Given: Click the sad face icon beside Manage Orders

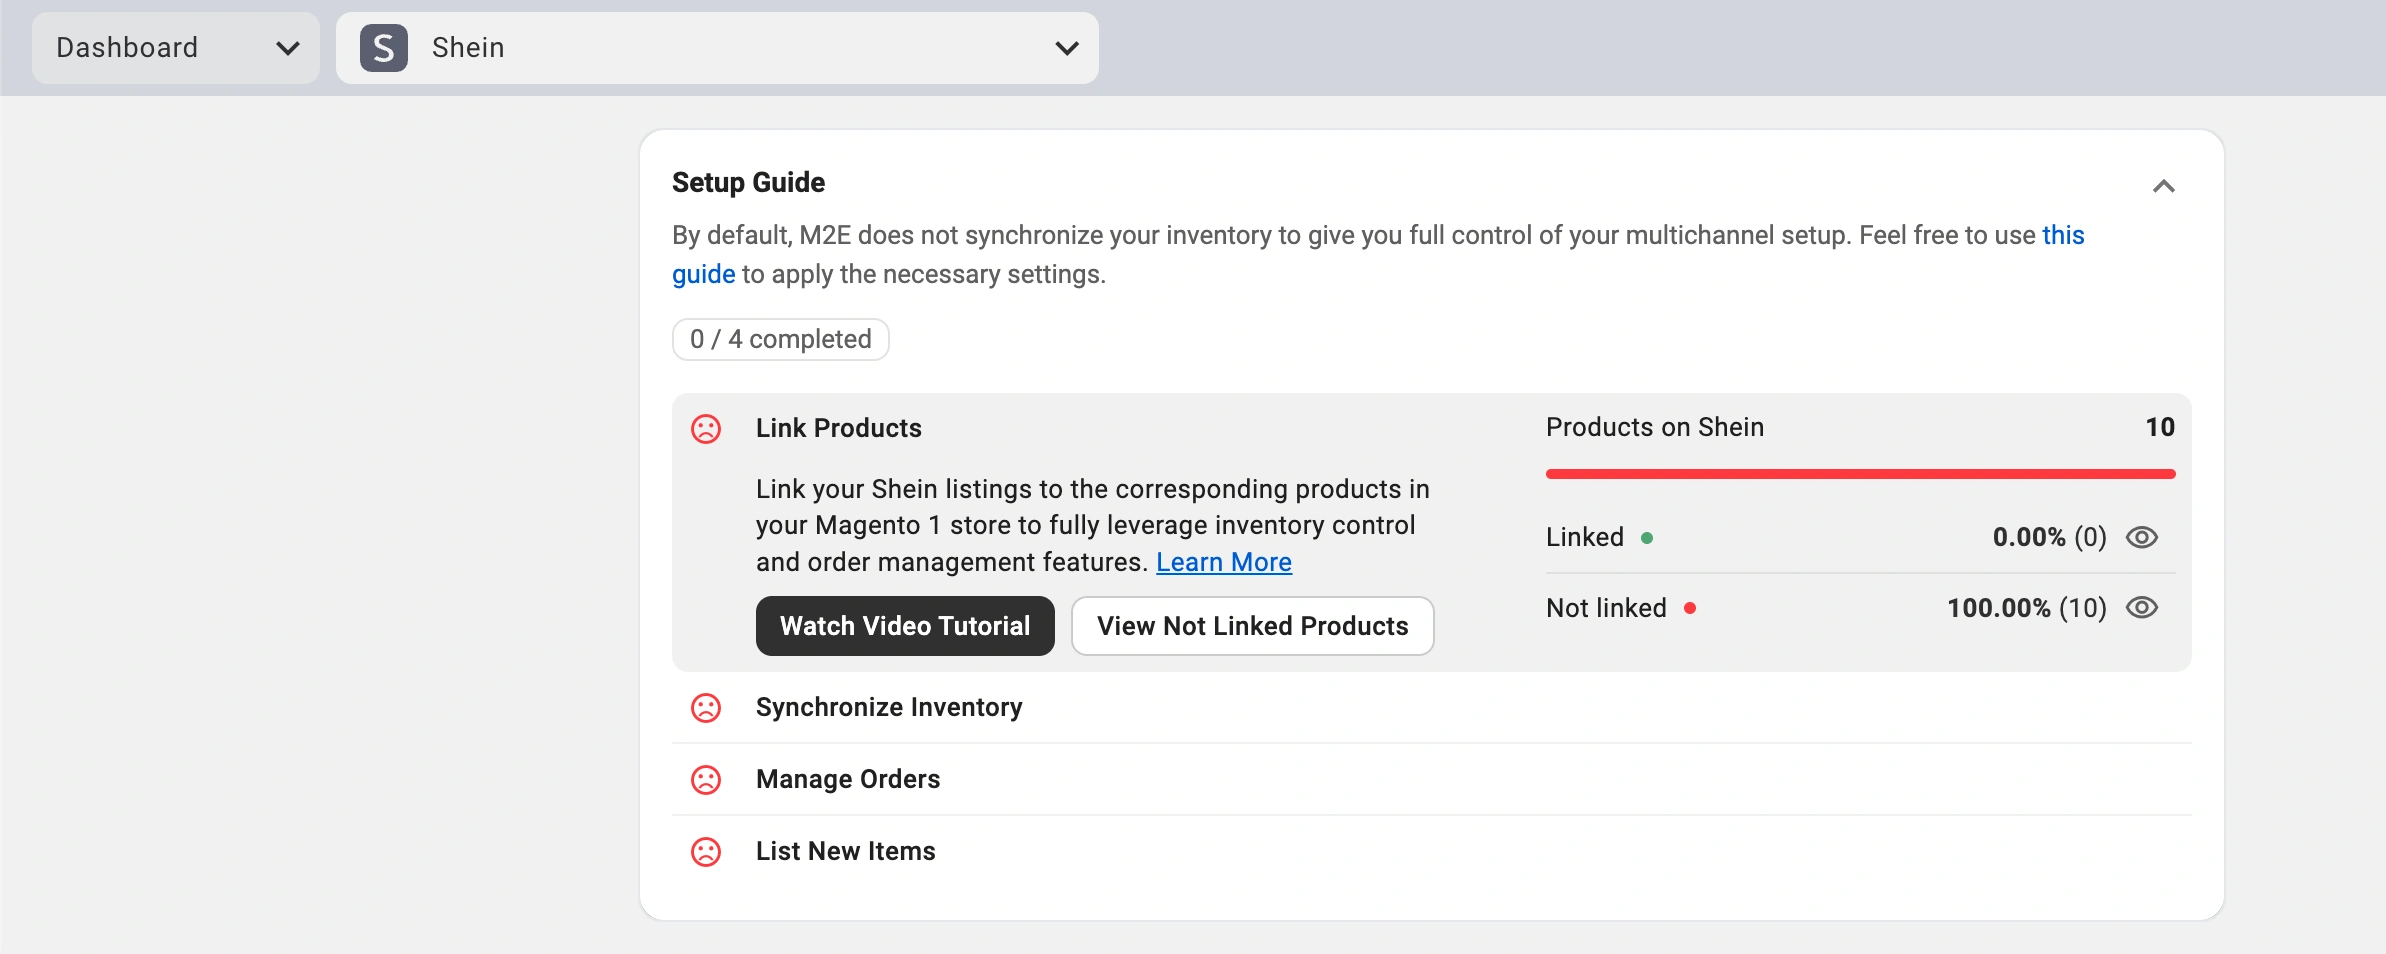Looking at the screenshot, I should [x=706, y=780].
